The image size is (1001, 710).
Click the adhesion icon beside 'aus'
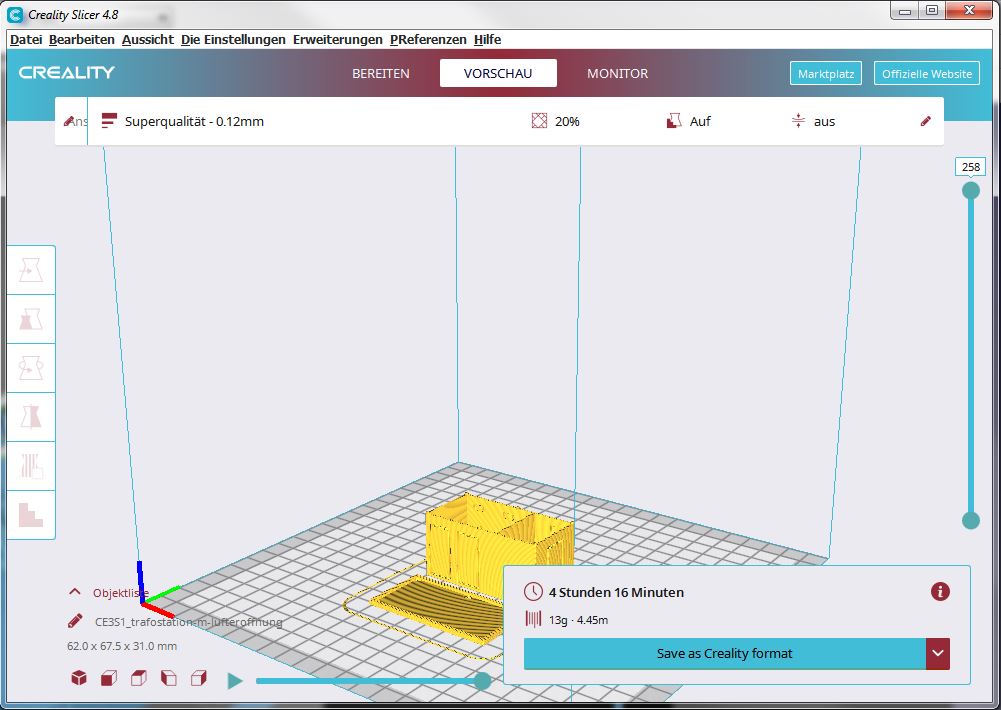[798, 121]
